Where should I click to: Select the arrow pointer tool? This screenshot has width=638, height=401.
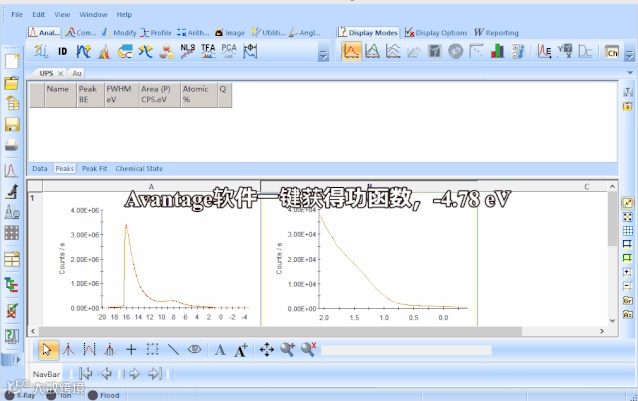(48, 350)
